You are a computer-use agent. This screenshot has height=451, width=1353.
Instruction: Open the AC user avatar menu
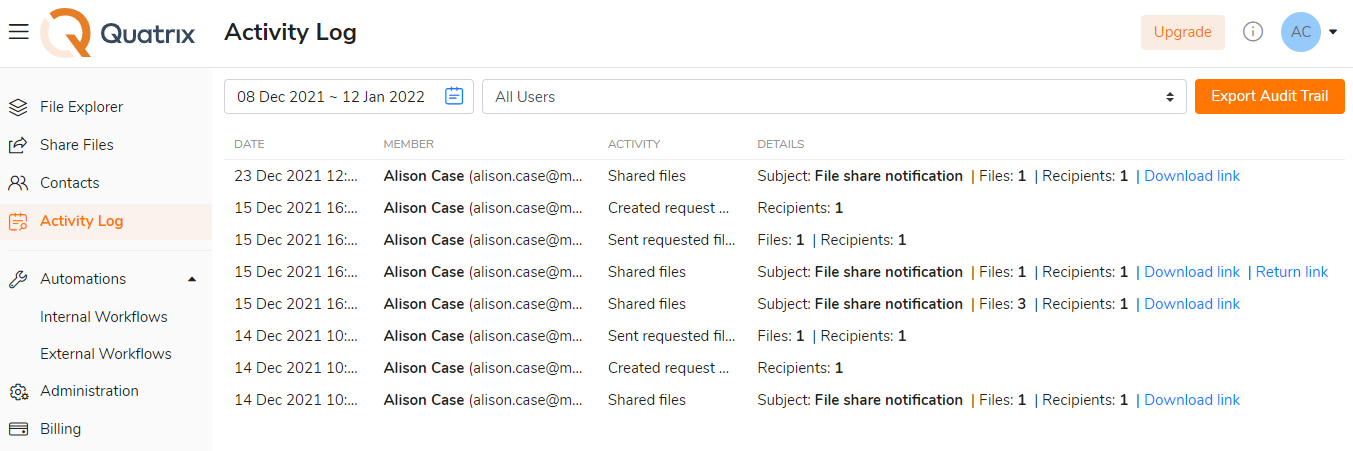pos(1300,32)
